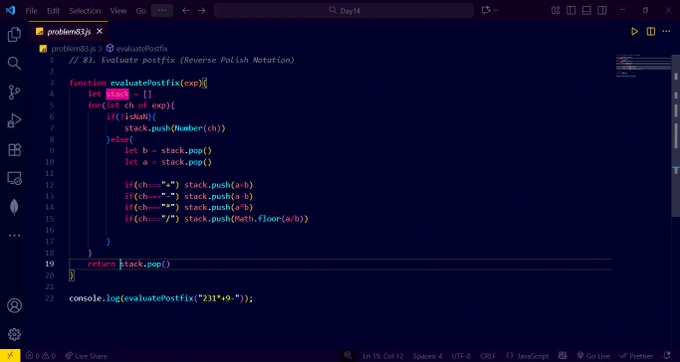The width and height of the screenshot is (680, 362).
Task: Open Copilot status icon in status bar
Action: [x=562, y=355]
